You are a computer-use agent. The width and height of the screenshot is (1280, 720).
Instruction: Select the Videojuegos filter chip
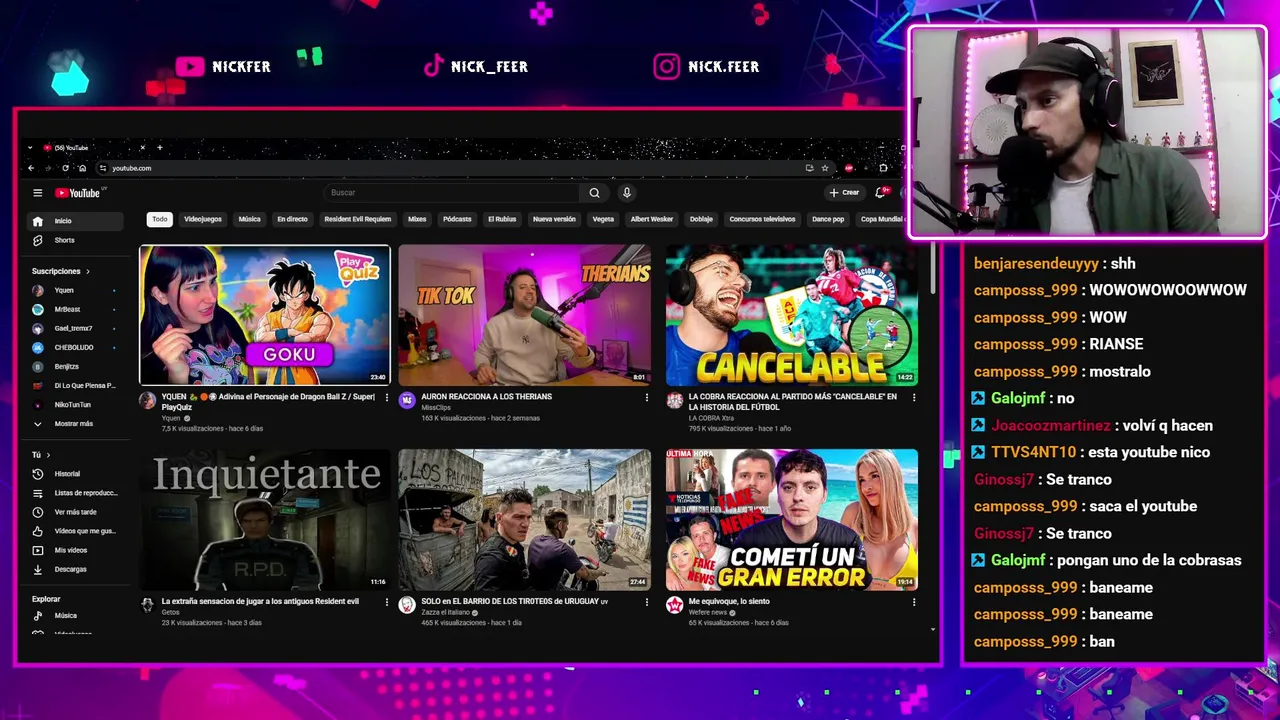point(203,219)
